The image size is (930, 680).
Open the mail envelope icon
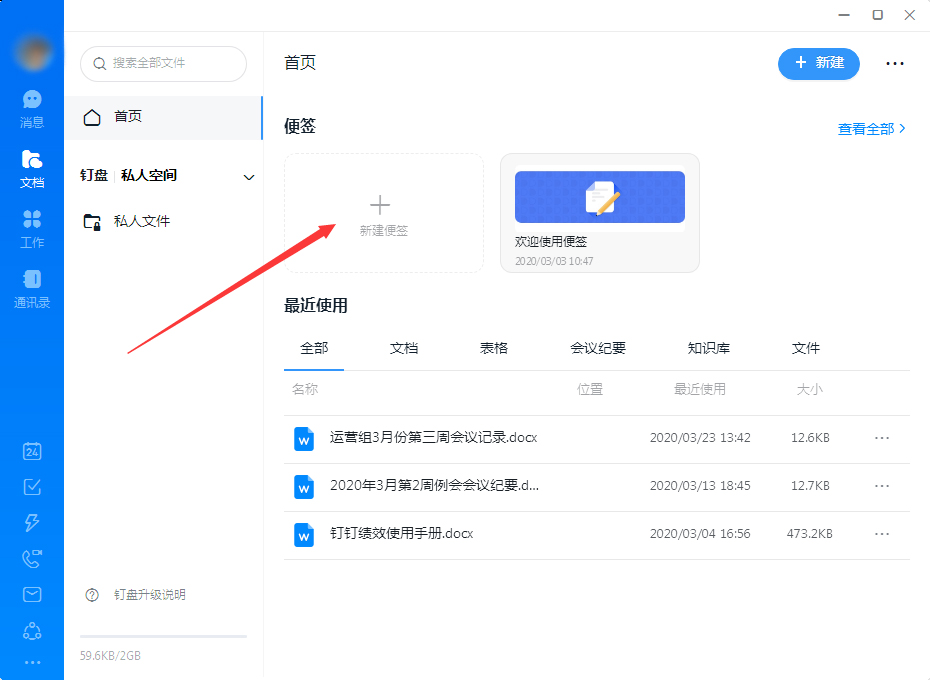point(31,594)
